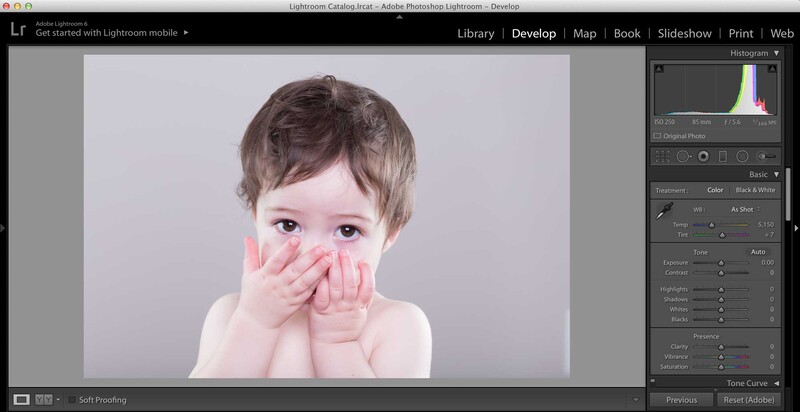Image resolution: width=800 pixels, height=412 pixels.
Task: Click the child photo in preview
Action: [327, 216]
